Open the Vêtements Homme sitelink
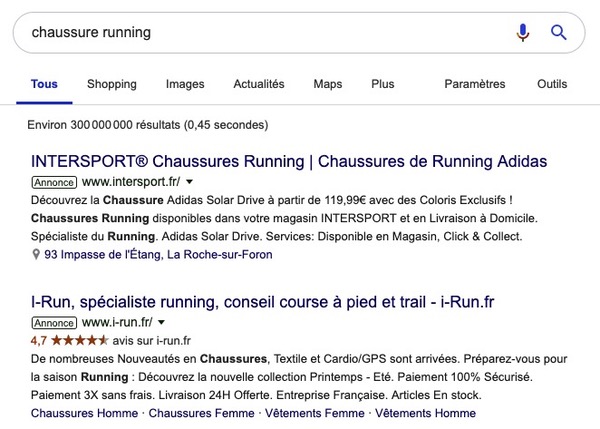 click(425, 413)
